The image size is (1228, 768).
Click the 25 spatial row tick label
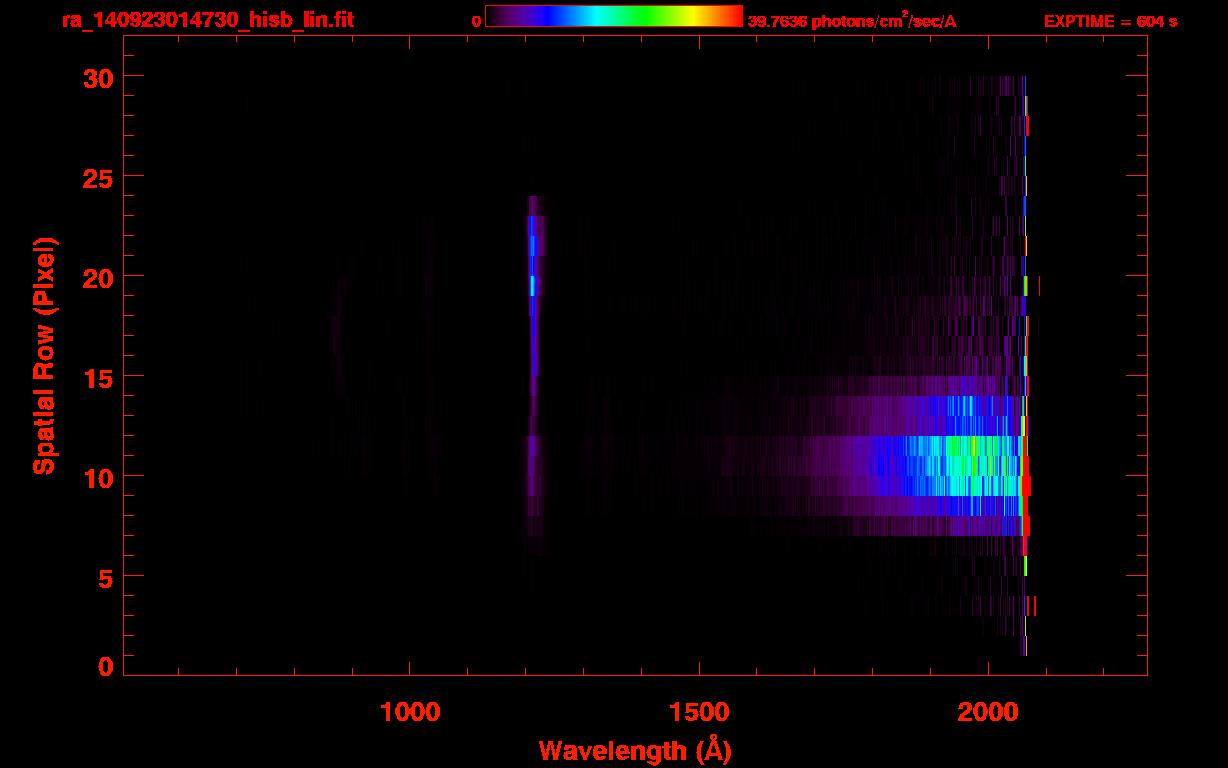(x=100, y=177)
